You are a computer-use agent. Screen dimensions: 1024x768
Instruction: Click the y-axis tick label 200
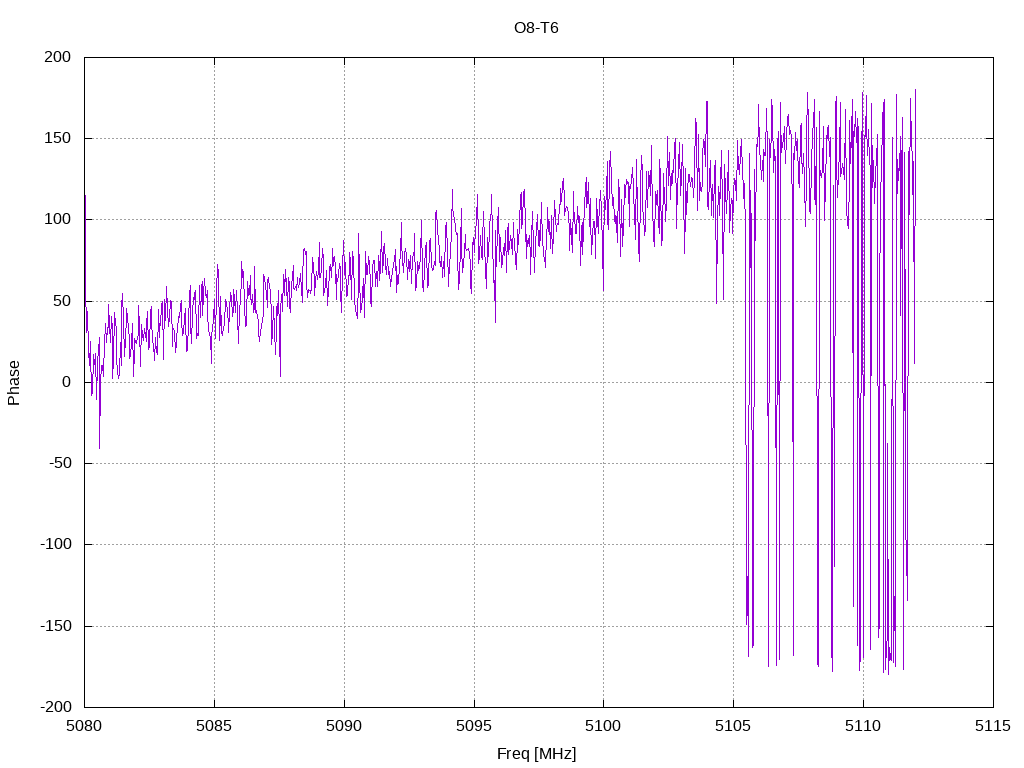[57, 57]
